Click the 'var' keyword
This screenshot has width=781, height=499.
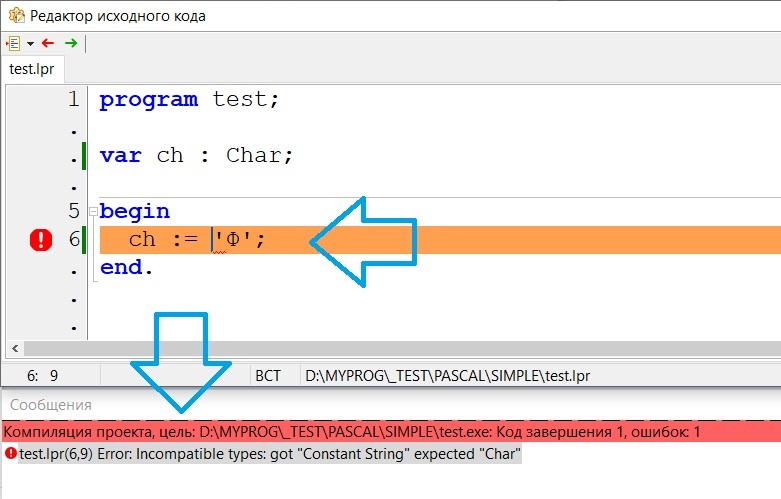coord(120,155)
